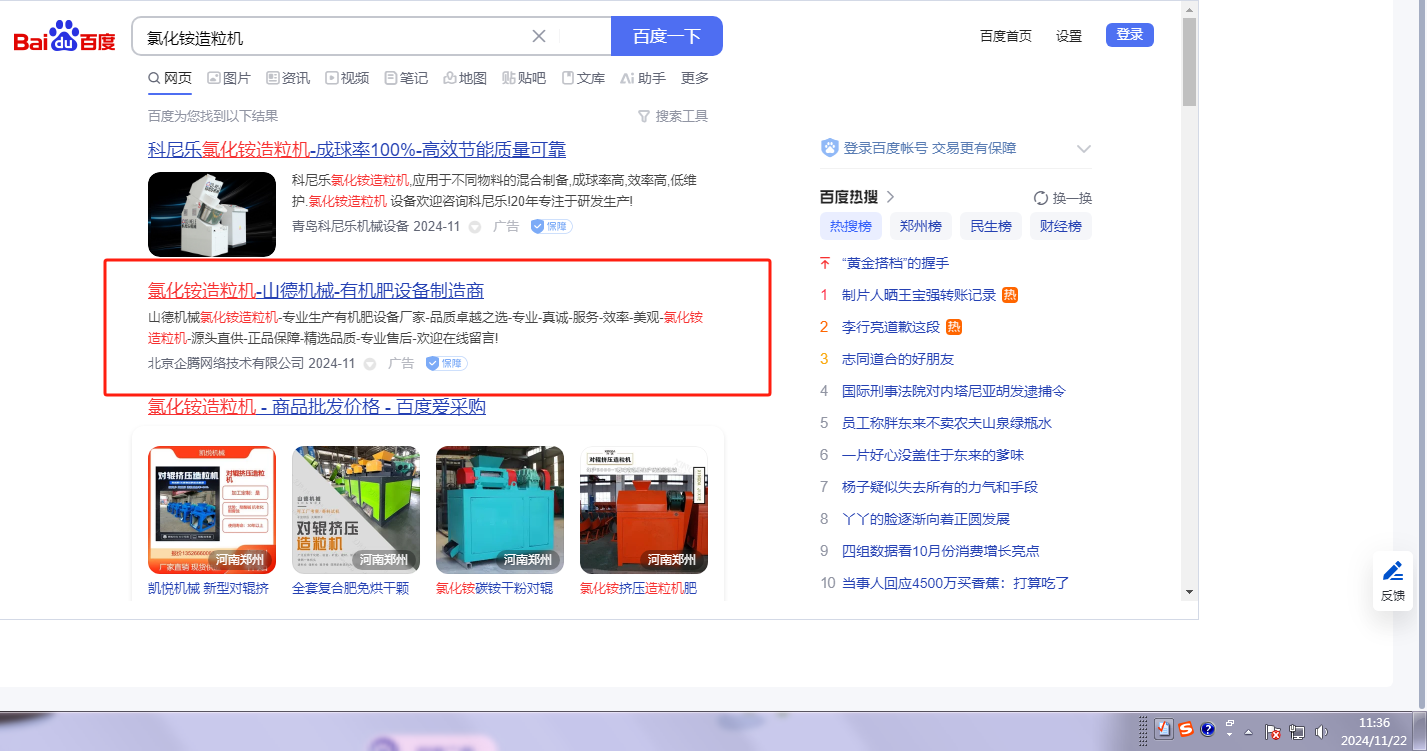This screenshot has height=751, width=1427.
Task: Open hot search 国际刑事法院对内塔尼亚胡发逮捕令
Action: (x=954, y=391)
